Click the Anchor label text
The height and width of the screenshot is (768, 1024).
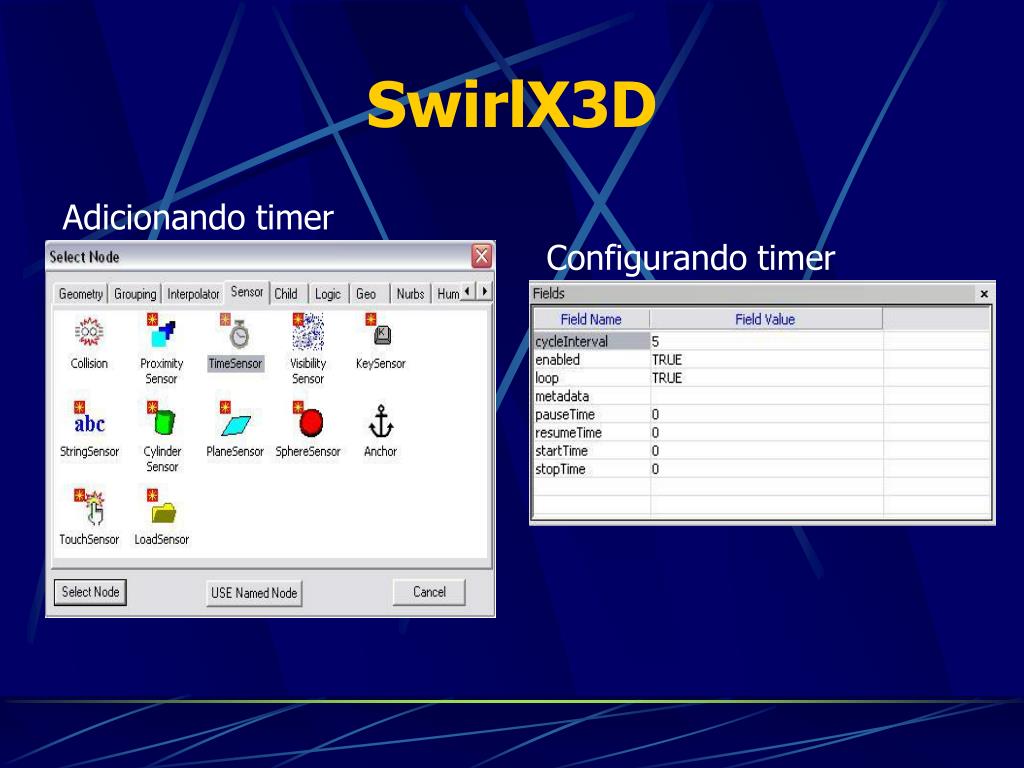381,451
